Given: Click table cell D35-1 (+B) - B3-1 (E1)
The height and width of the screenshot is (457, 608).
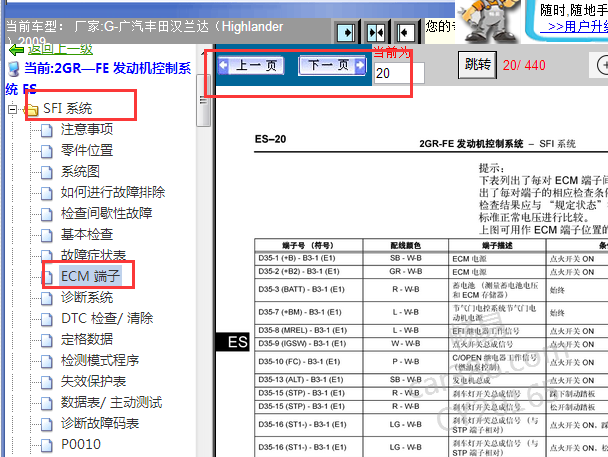Looking at the screenshot, I should (309, 259).
